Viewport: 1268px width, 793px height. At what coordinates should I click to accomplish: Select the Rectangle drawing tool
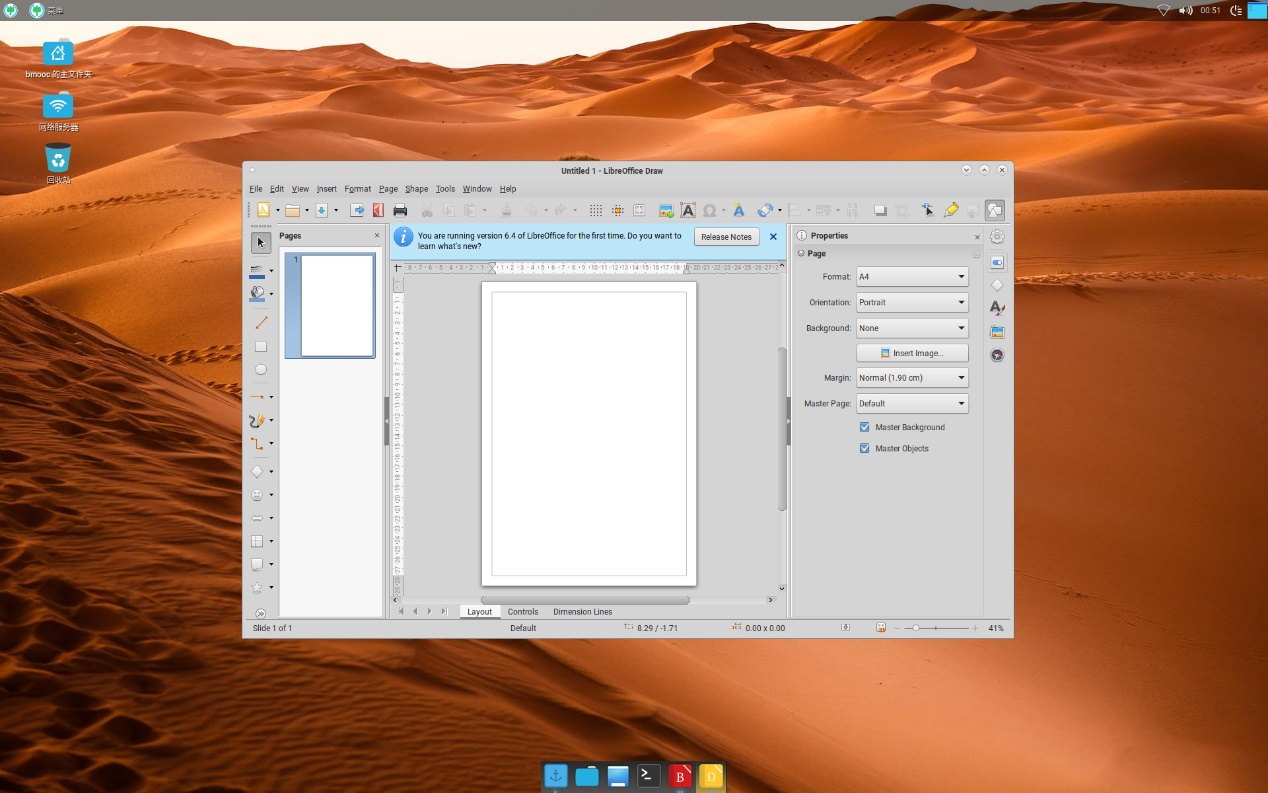pos(260,346)
